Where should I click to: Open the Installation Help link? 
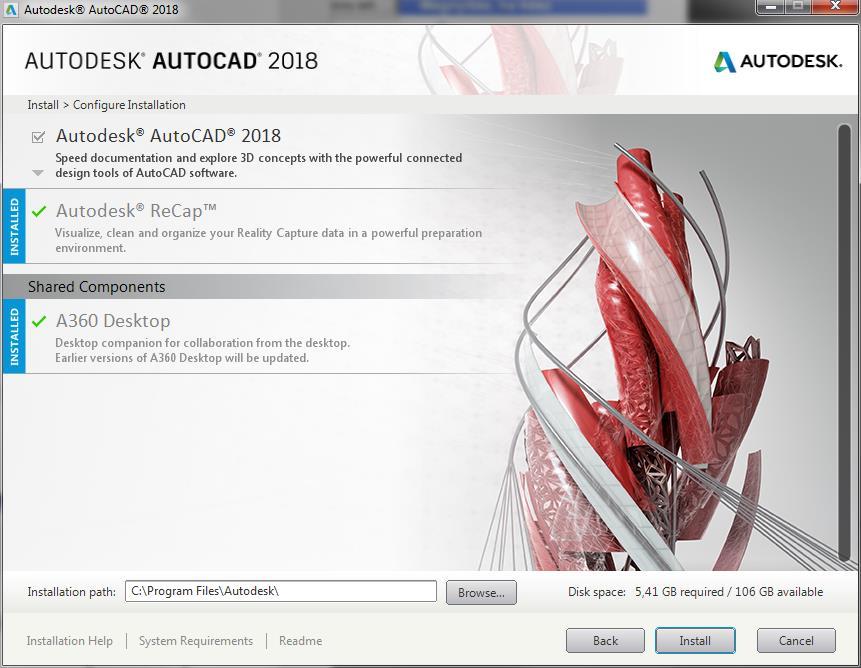click(x=70, y=641)
